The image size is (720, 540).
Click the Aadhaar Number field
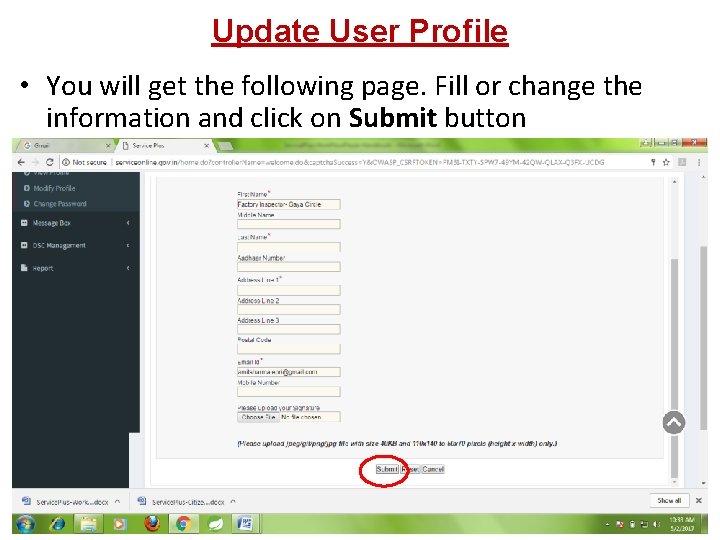coord(289,267)
